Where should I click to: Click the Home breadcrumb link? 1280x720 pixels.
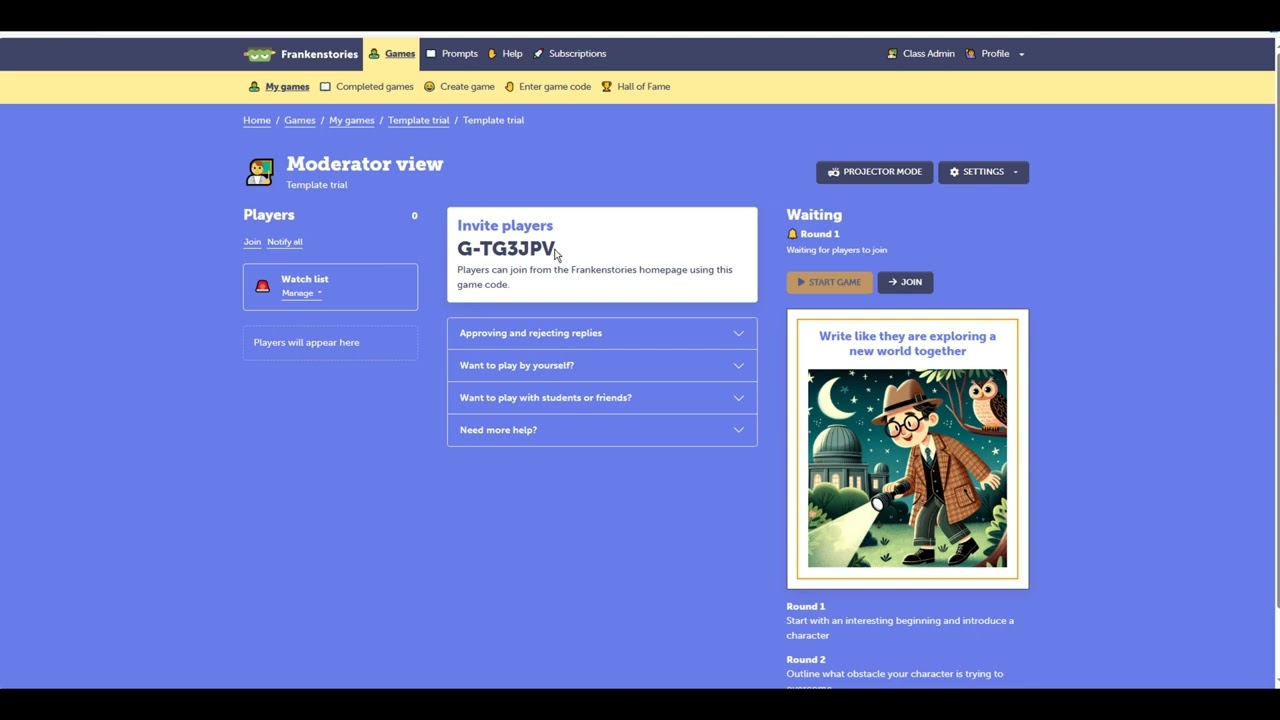coord(257,120)
